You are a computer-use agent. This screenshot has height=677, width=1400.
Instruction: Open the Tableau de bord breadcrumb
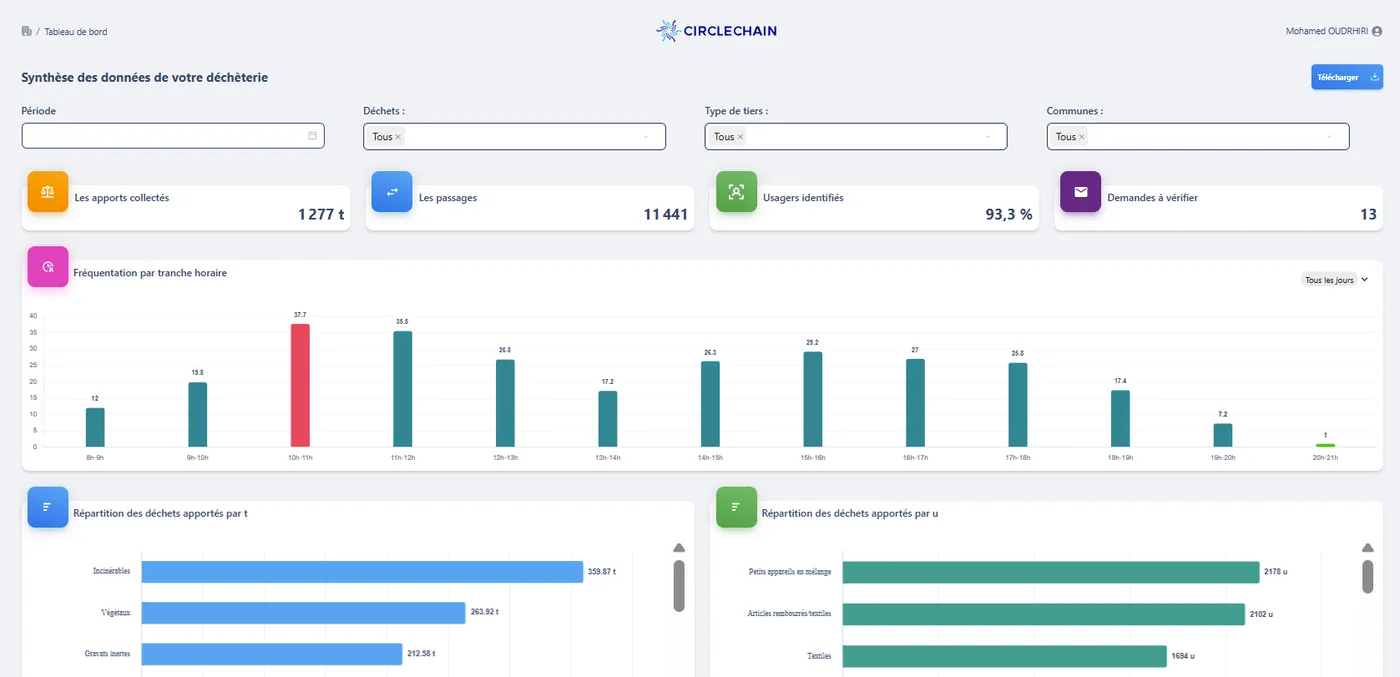pos(76,32)
